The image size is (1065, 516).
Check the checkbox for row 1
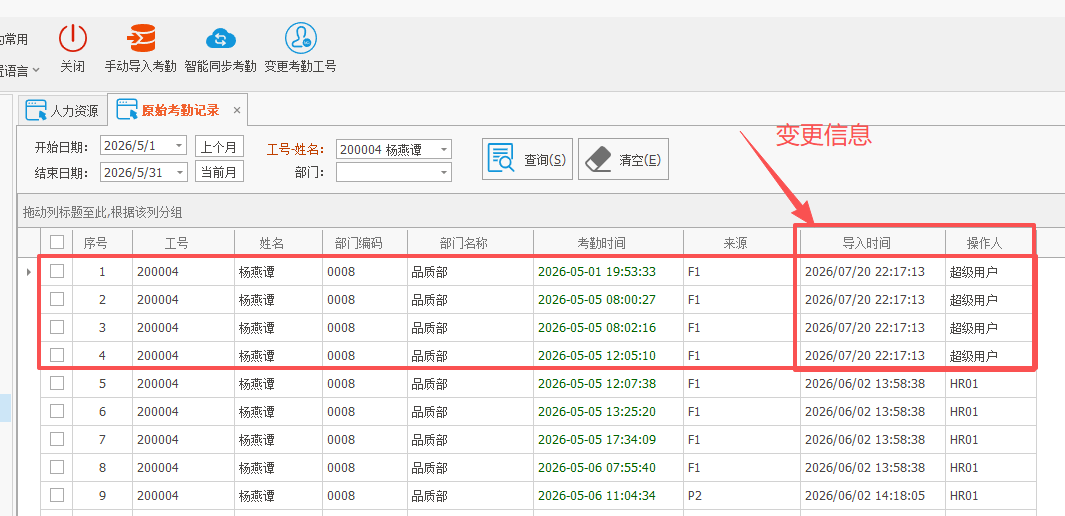click(57, 271)
